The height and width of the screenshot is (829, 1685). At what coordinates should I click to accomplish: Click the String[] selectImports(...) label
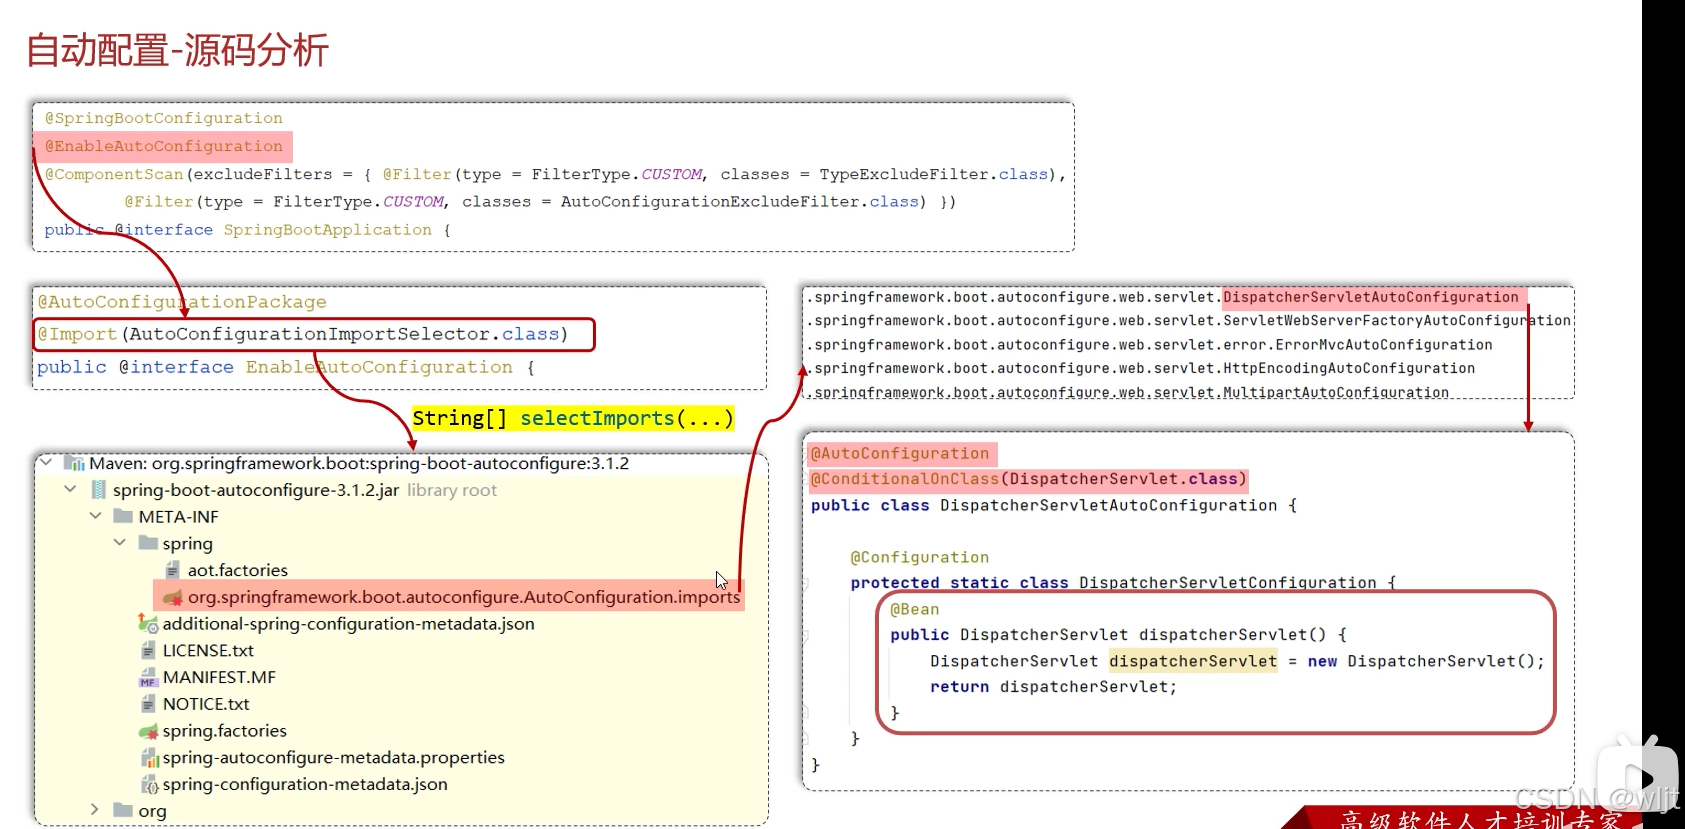(x=573, y=418)
